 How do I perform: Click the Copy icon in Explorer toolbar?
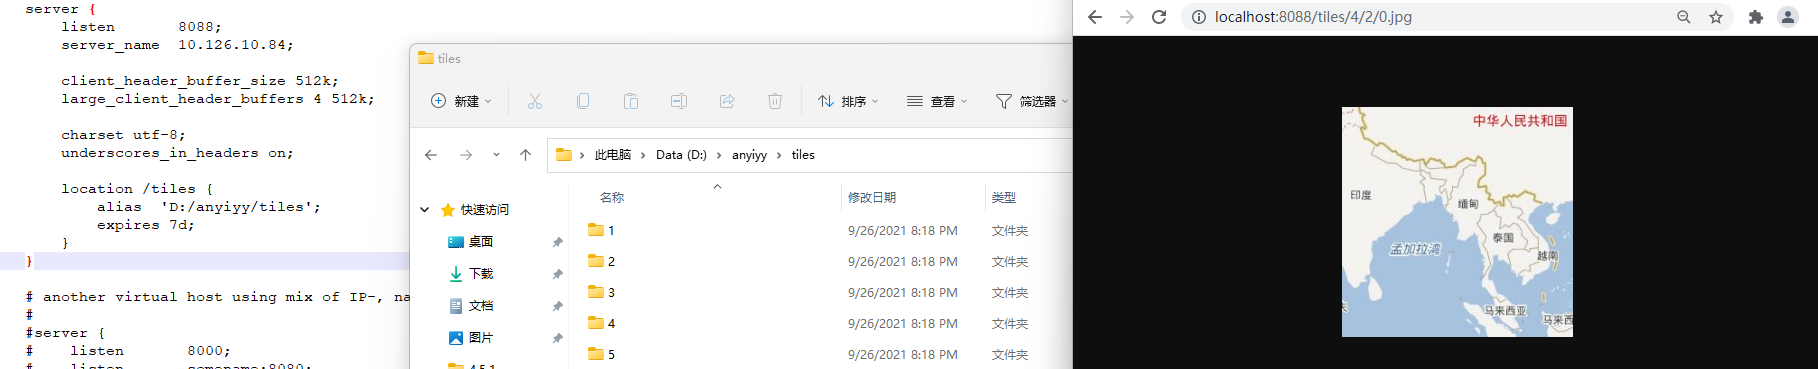click(x=583, y=101)
